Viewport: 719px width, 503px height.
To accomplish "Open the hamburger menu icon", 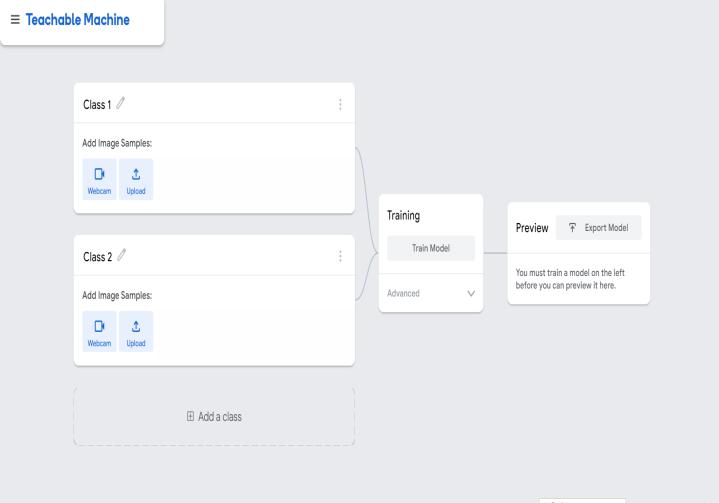I will coord(15,20).
